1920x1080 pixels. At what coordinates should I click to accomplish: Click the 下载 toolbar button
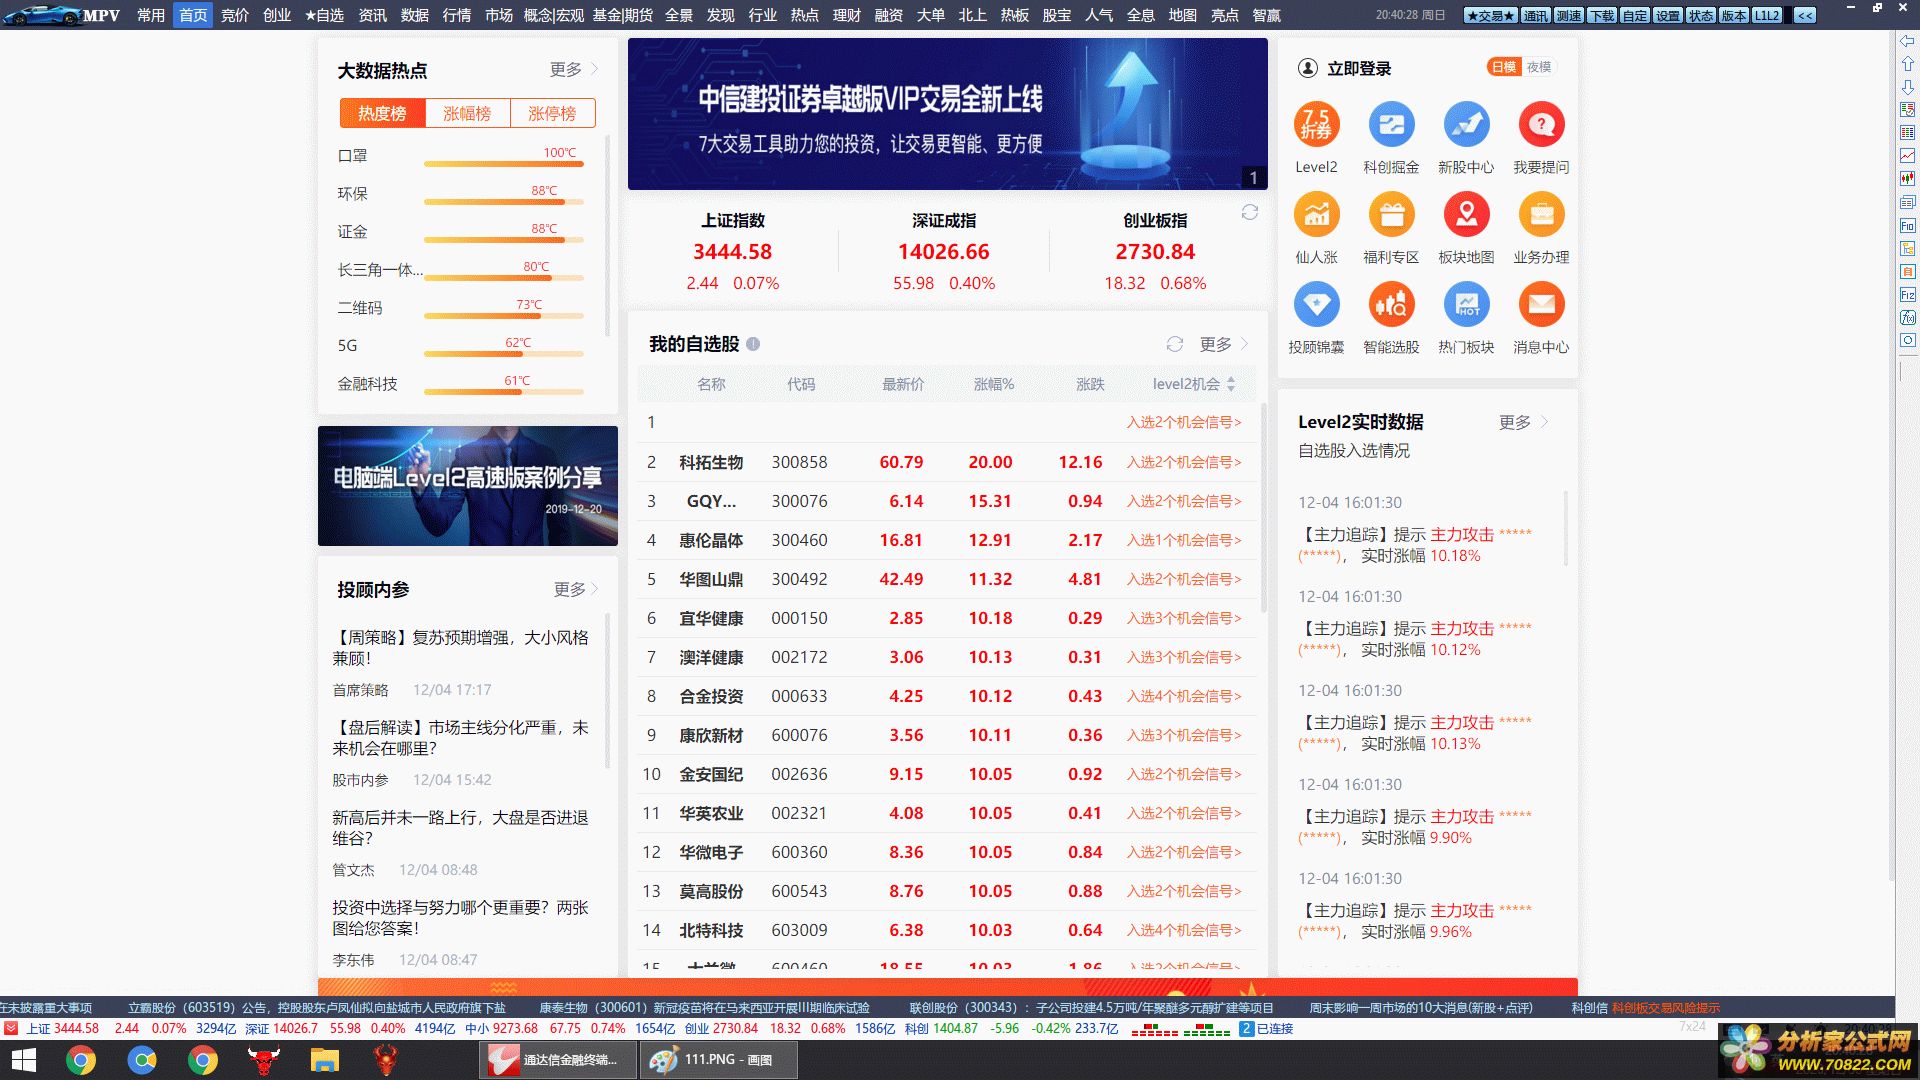point(1602,15)
